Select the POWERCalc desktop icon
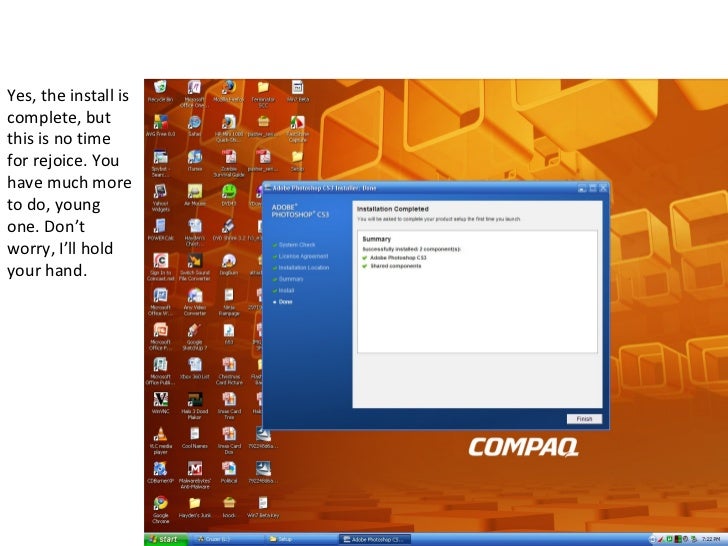 click(160, 229)
